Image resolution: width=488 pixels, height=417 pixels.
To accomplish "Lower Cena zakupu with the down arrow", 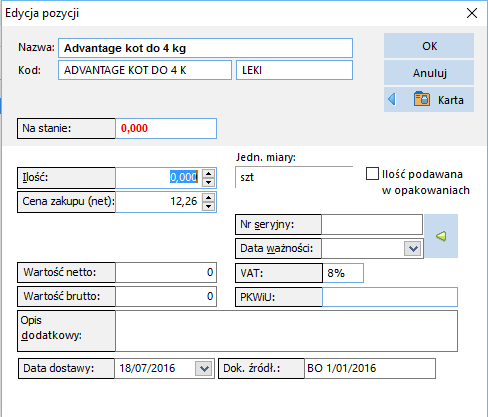I will point(209,206).
